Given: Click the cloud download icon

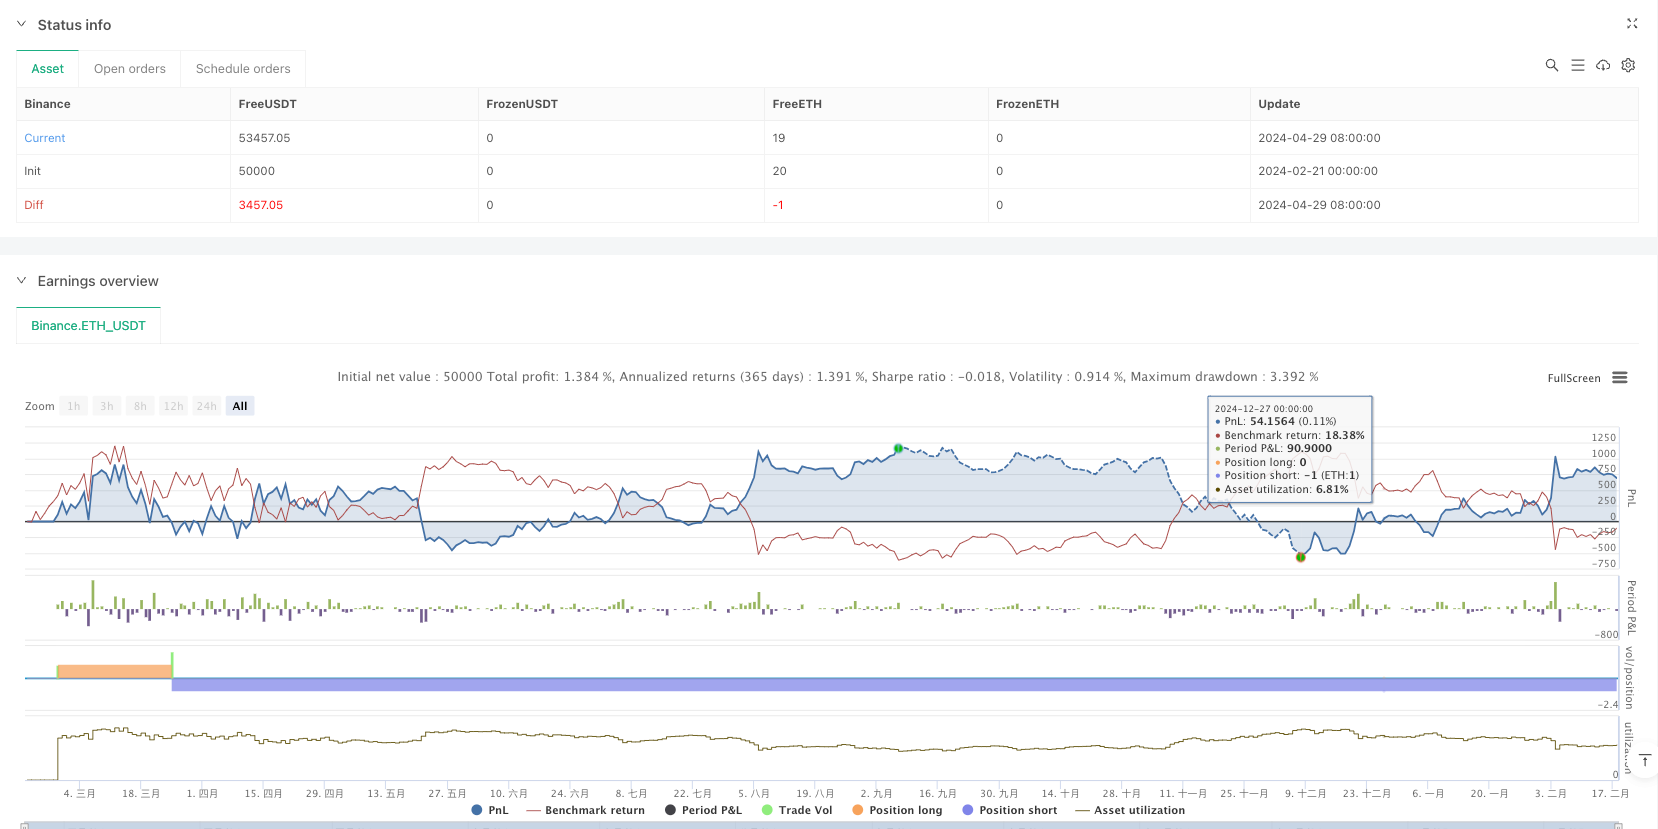Looking at the screenshot, I should (x=1603, y=65).
